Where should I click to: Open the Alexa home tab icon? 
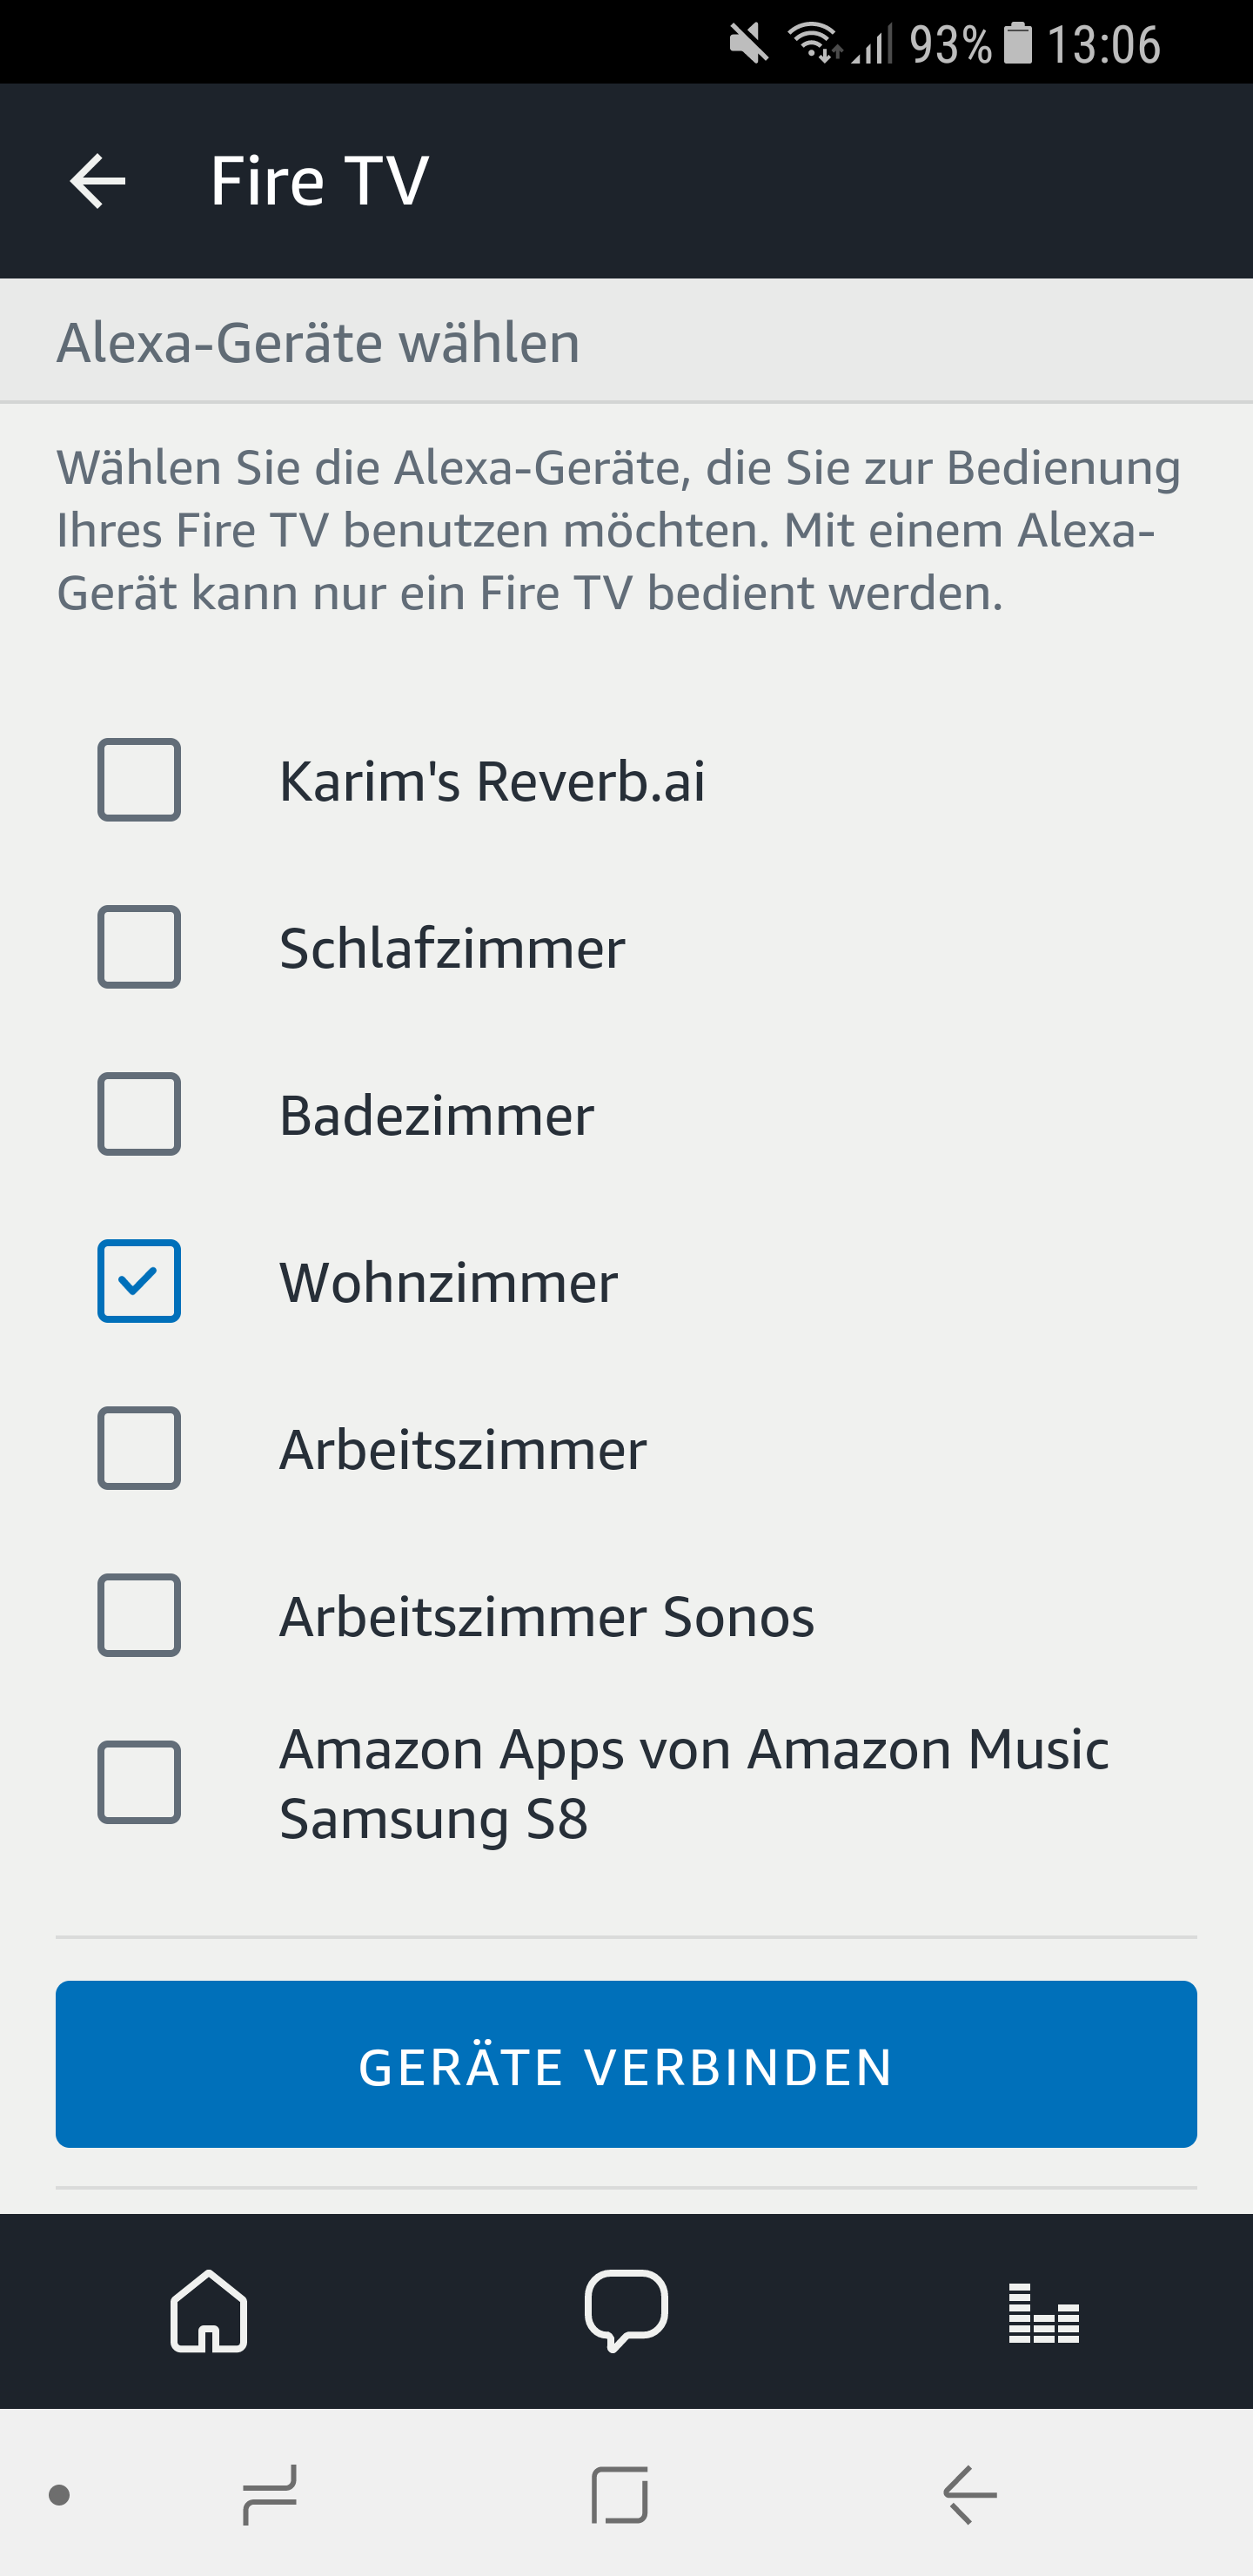208,2311
